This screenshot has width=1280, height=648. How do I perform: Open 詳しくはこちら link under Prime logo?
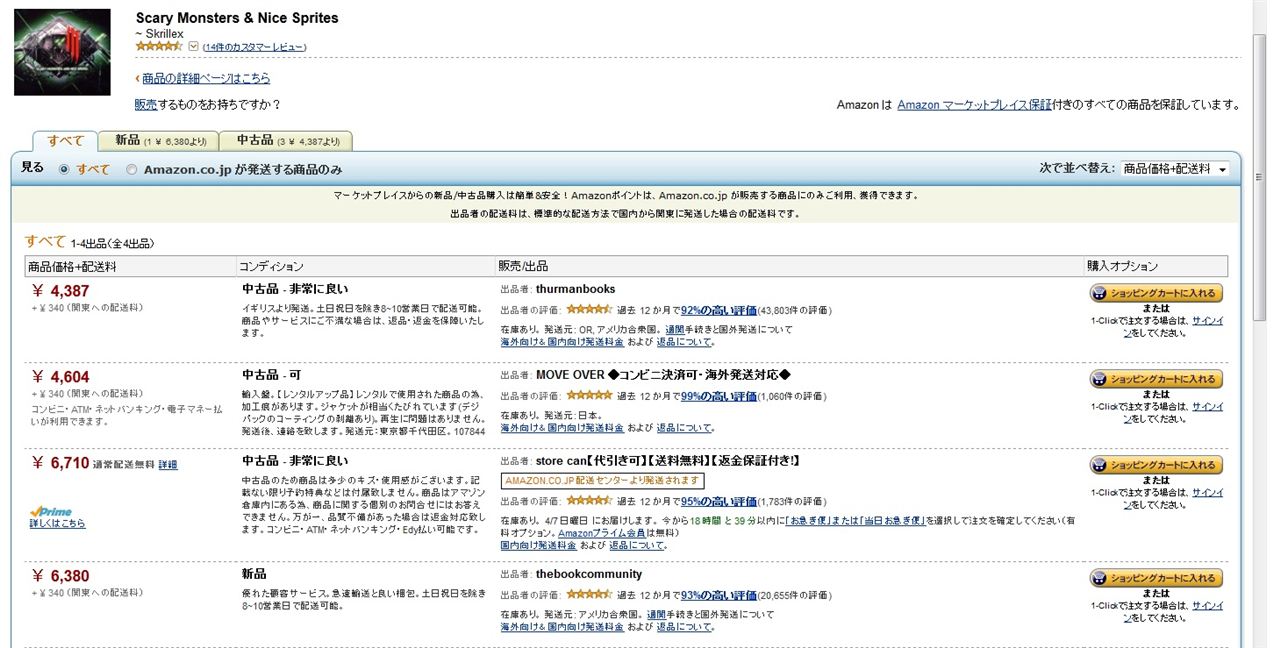[57, 523]
